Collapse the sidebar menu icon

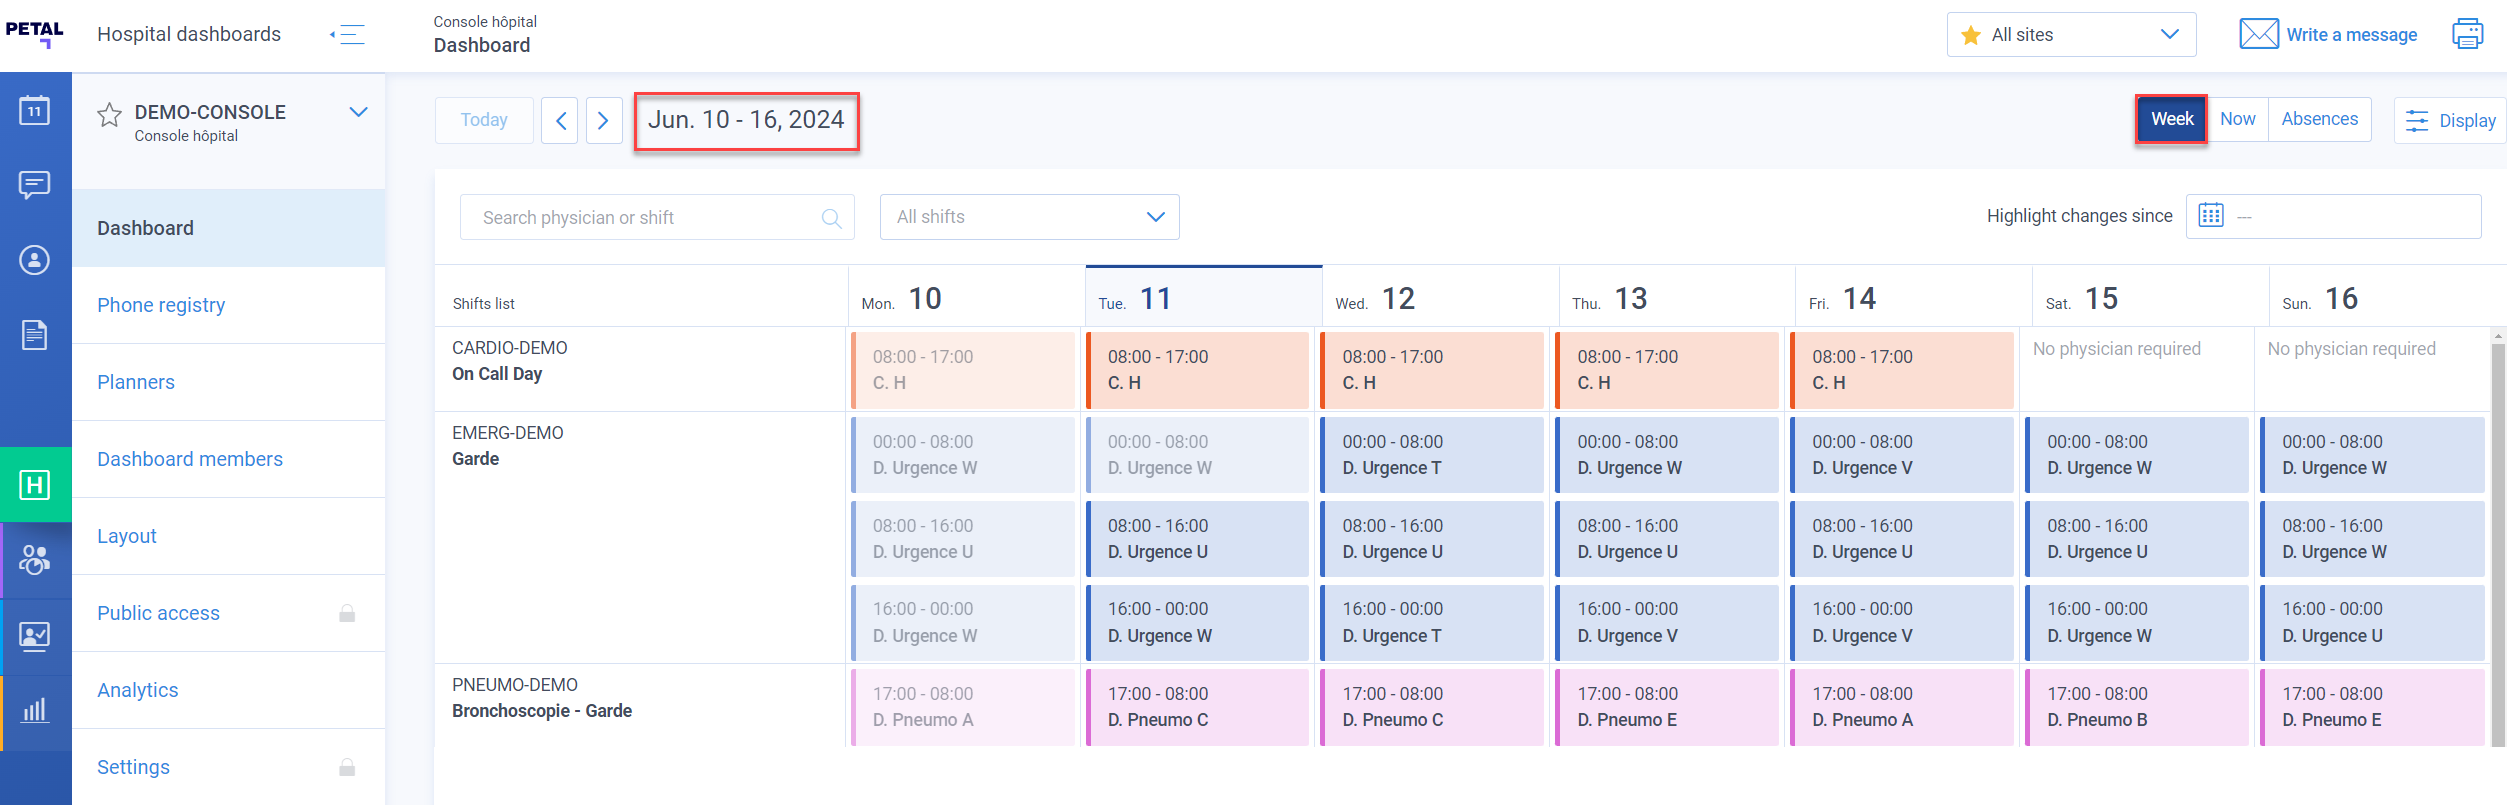tap(347, 35)
